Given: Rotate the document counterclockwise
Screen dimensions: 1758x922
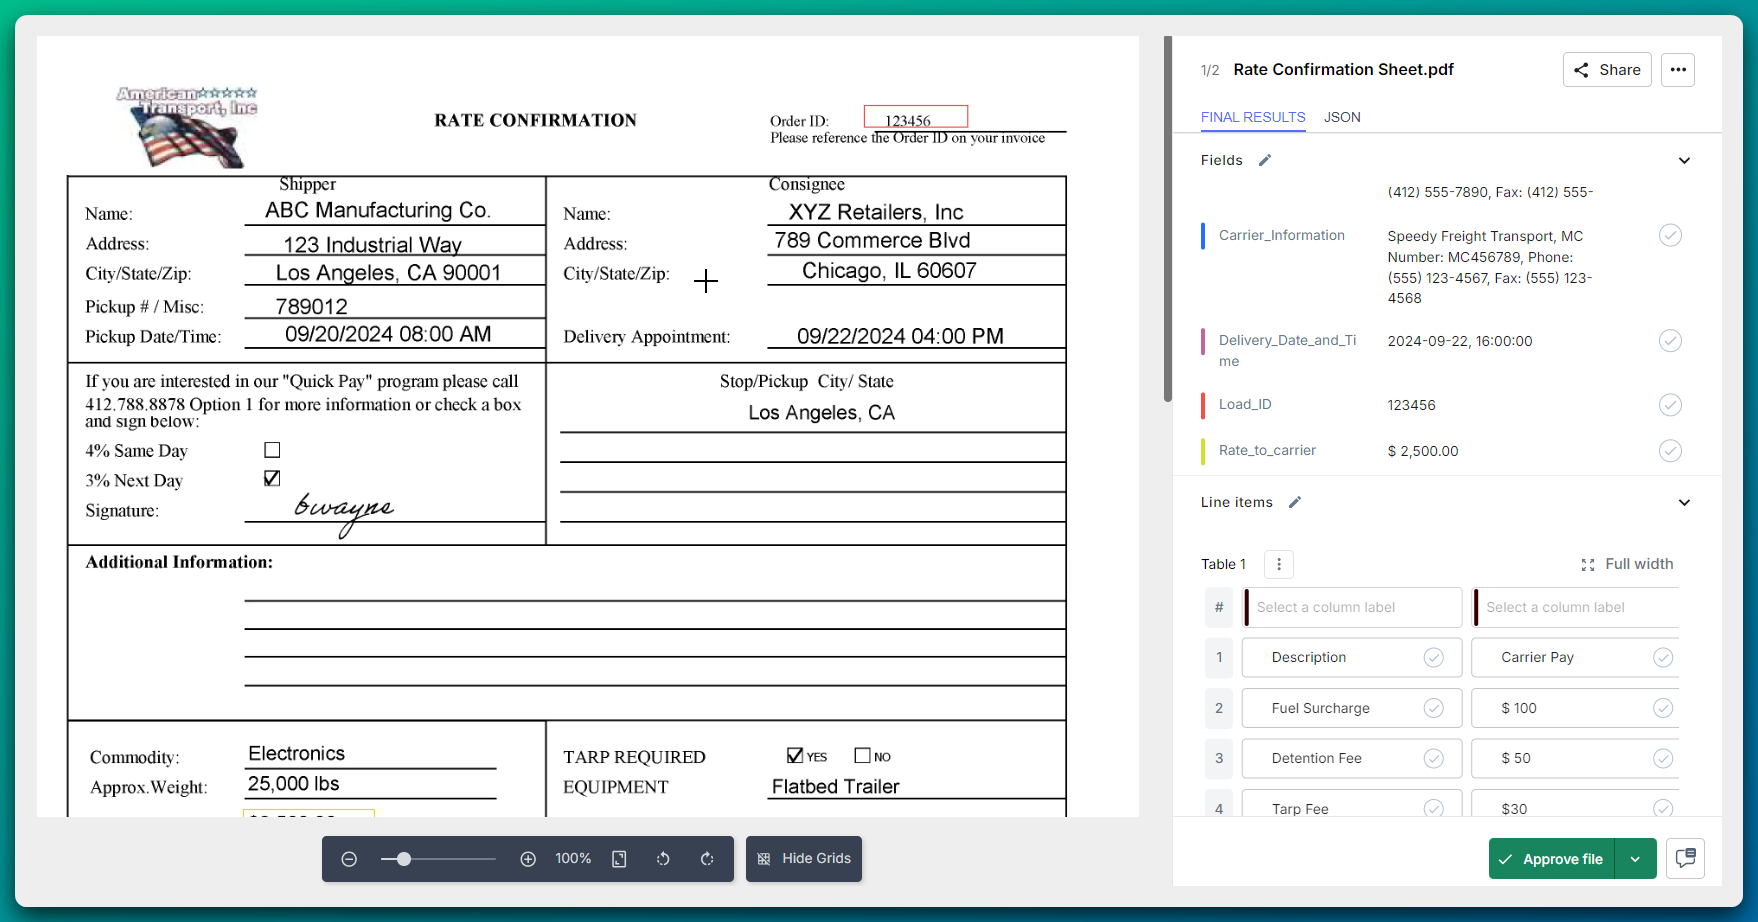Looking at the screenshot, I should (663, 858).
